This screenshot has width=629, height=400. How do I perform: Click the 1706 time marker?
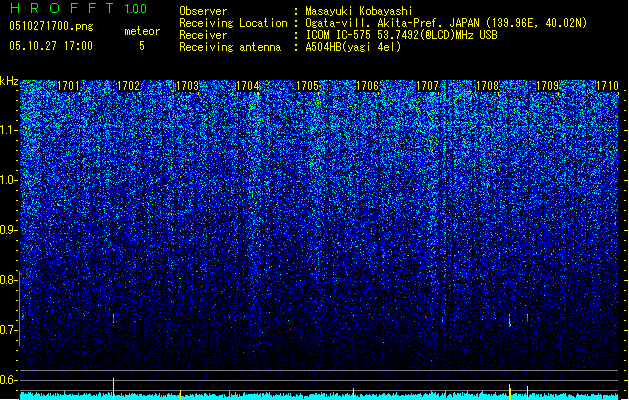[368, 86]
